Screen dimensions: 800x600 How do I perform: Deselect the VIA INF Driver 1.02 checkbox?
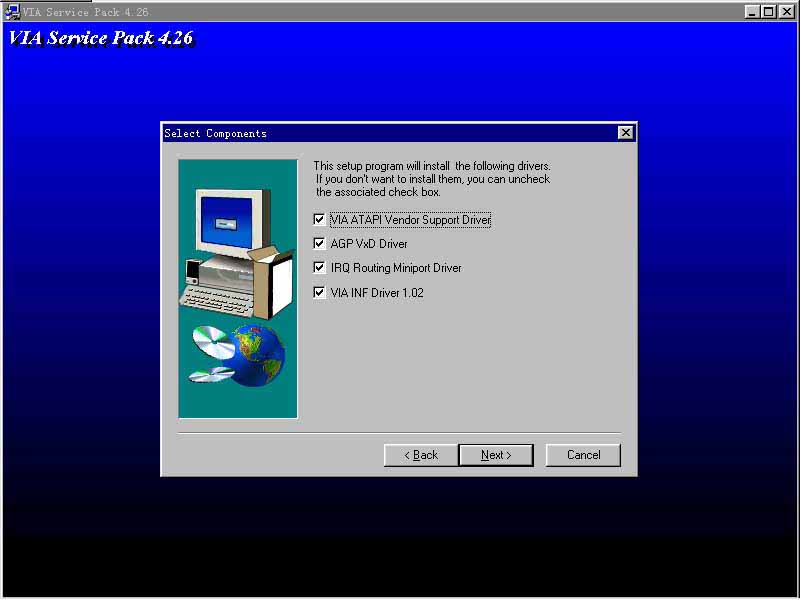pyautogui.click(x=319, y=293)
